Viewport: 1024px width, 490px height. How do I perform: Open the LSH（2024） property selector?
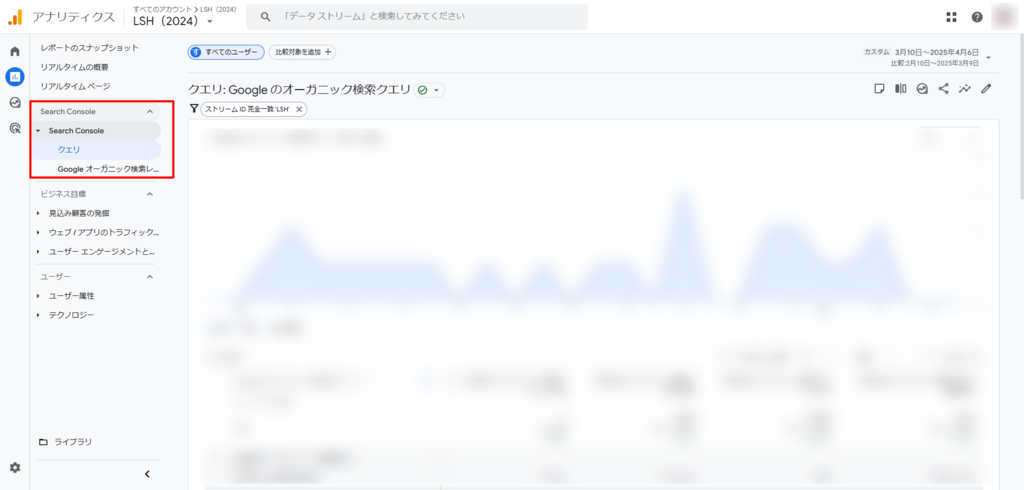tap(172, 21)
